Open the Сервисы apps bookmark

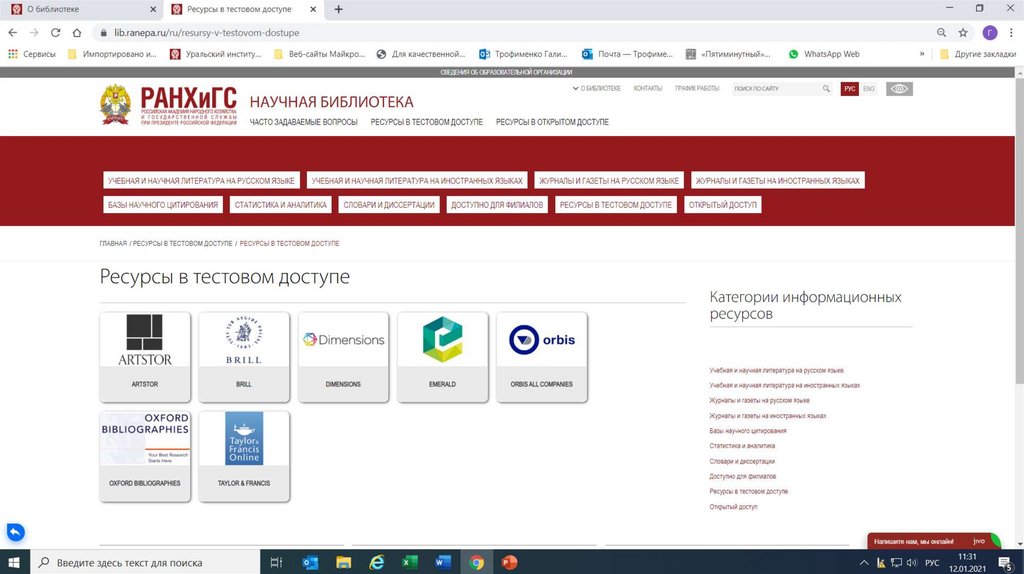point(31,54)
